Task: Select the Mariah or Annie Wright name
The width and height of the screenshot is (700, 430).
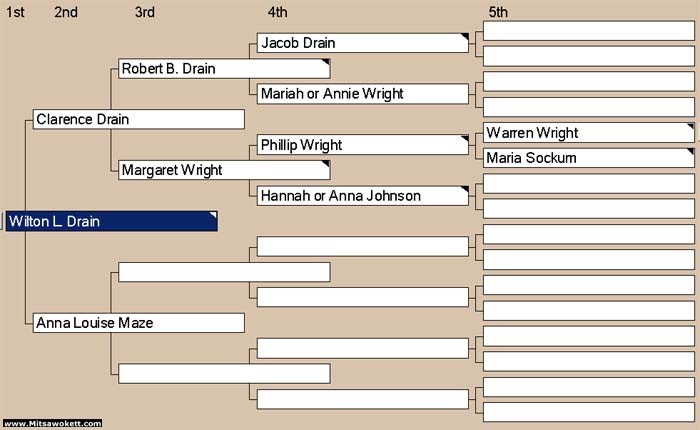Action: pos(332,94)
